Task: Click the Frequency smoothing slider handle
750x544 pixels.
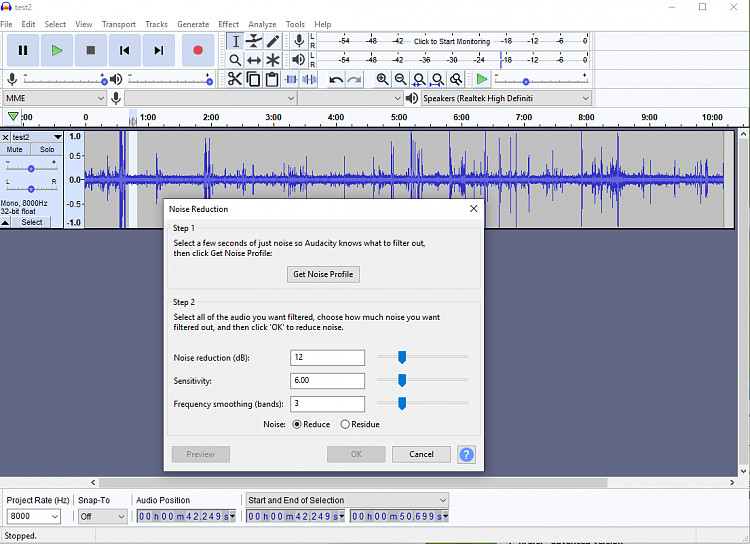Action: click(x=402, y=403)
